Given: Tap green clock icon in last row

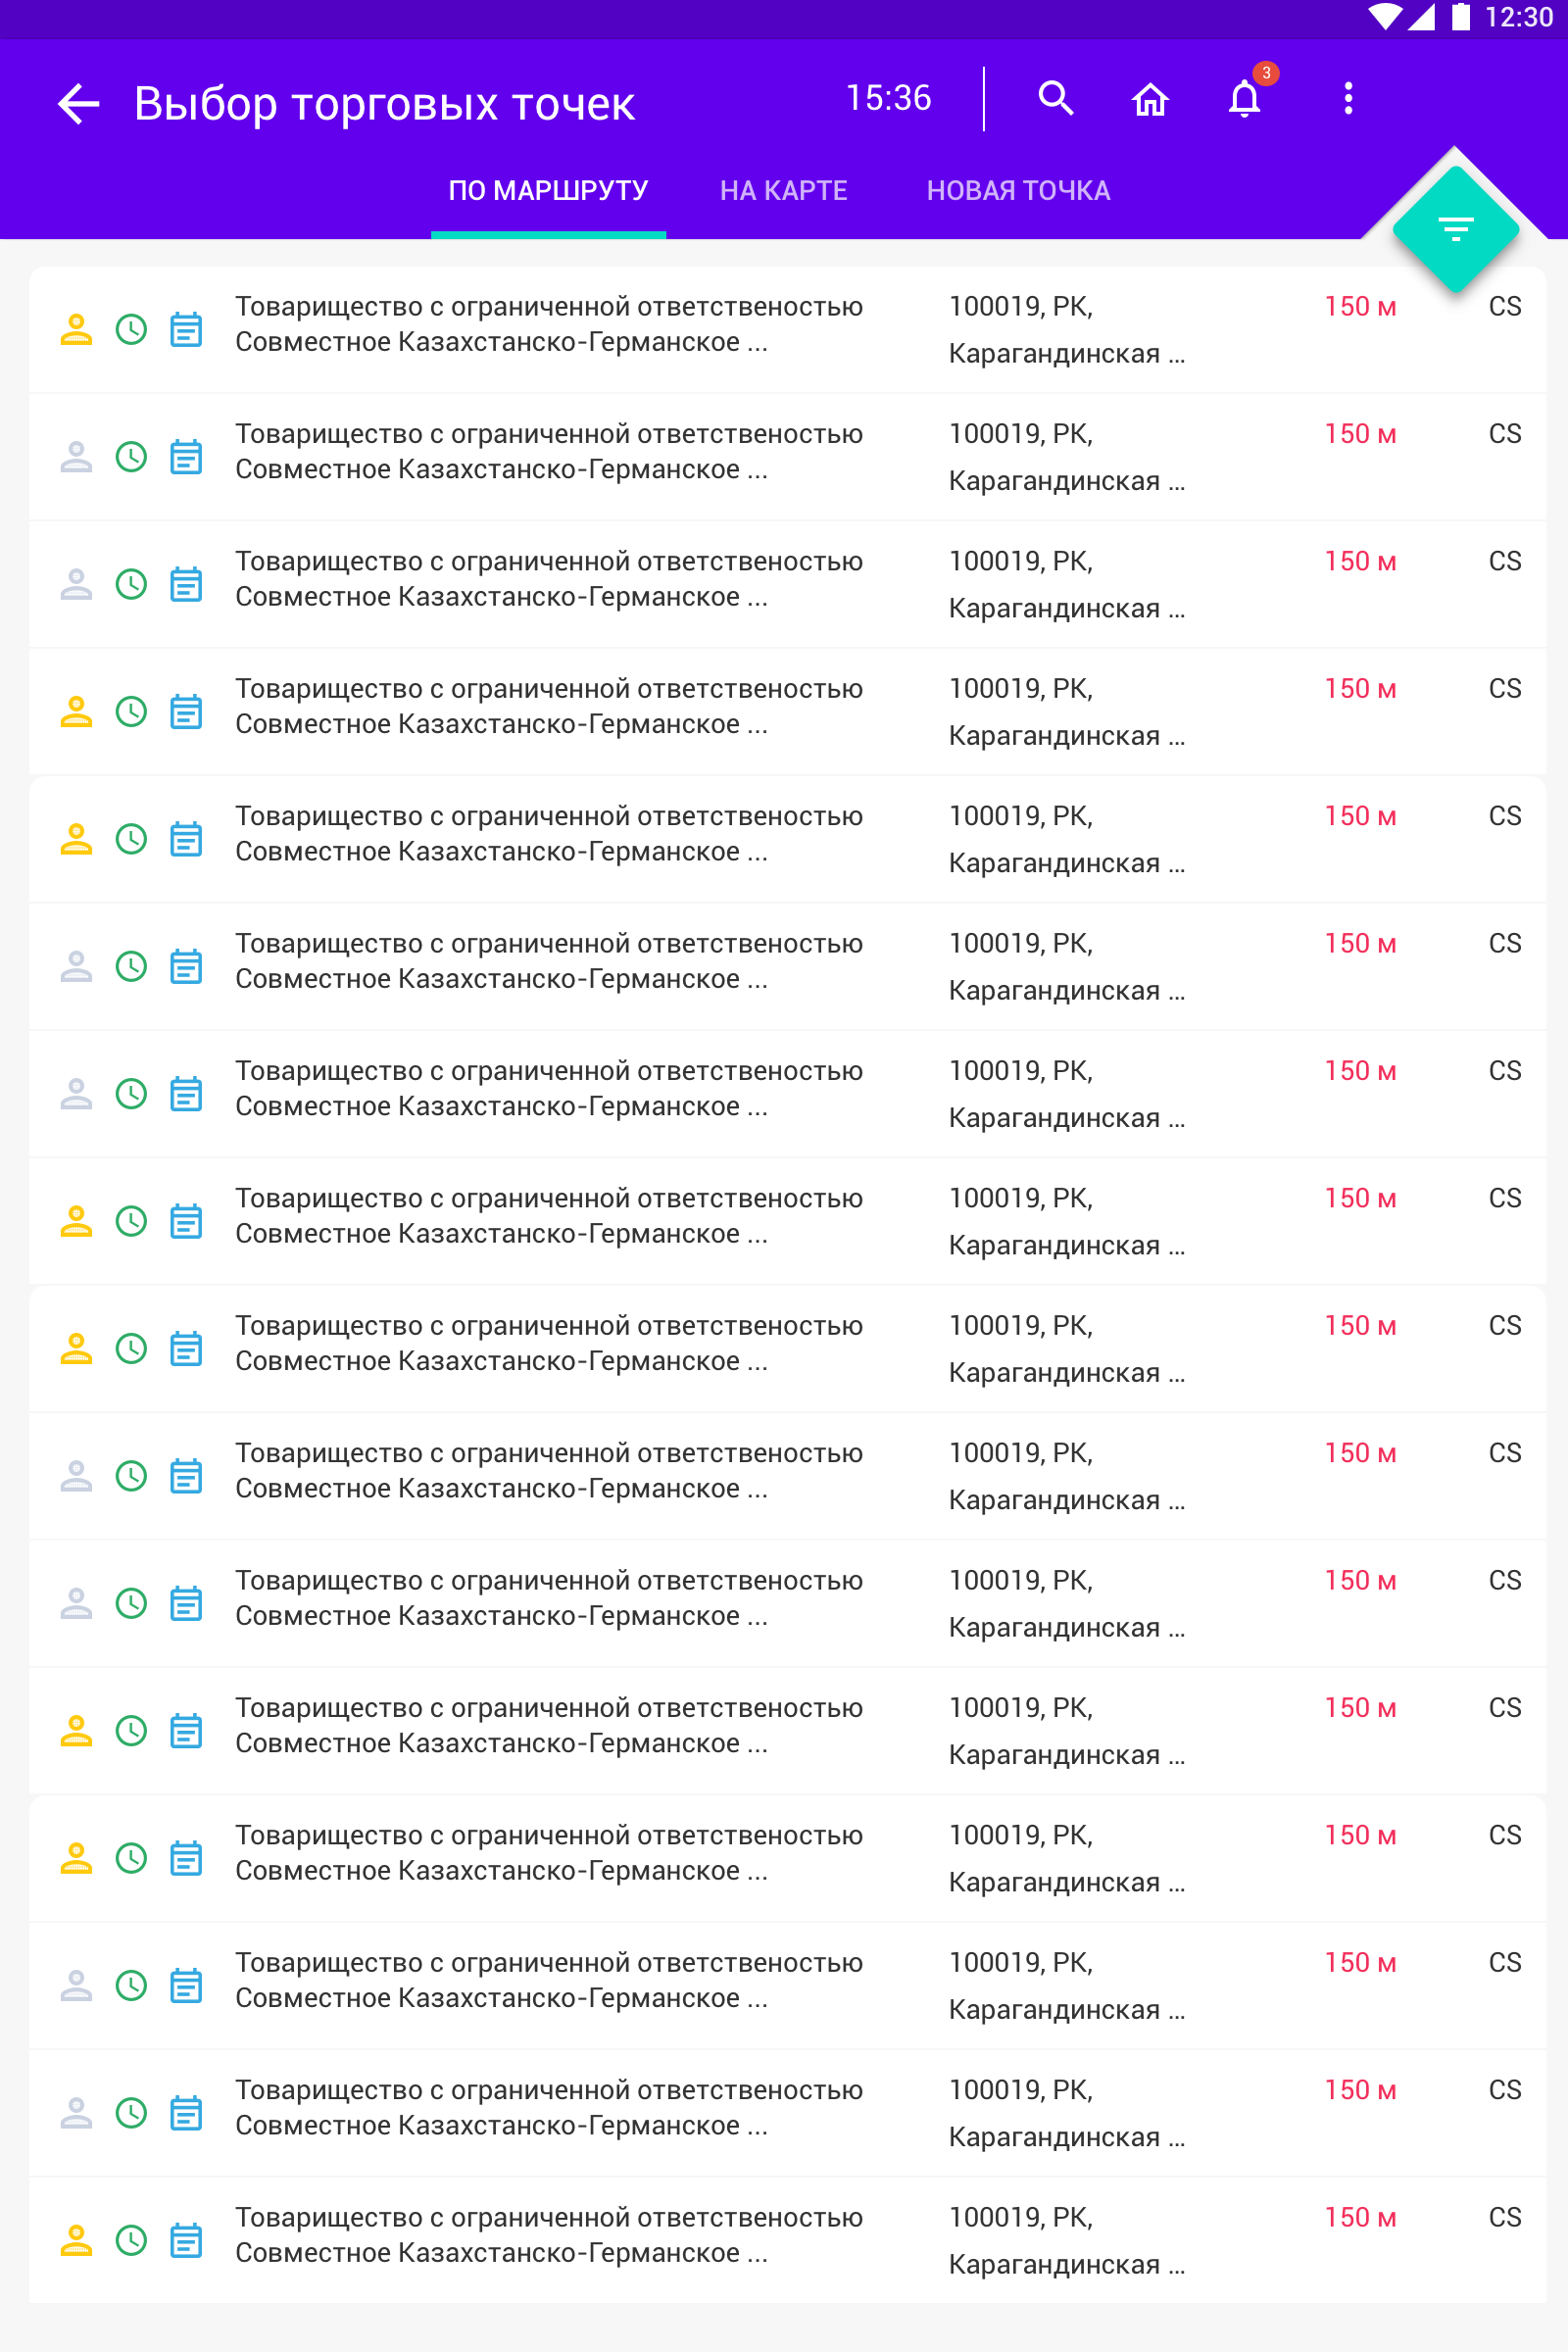Looking at the screenshot, I should (131, 2240).
